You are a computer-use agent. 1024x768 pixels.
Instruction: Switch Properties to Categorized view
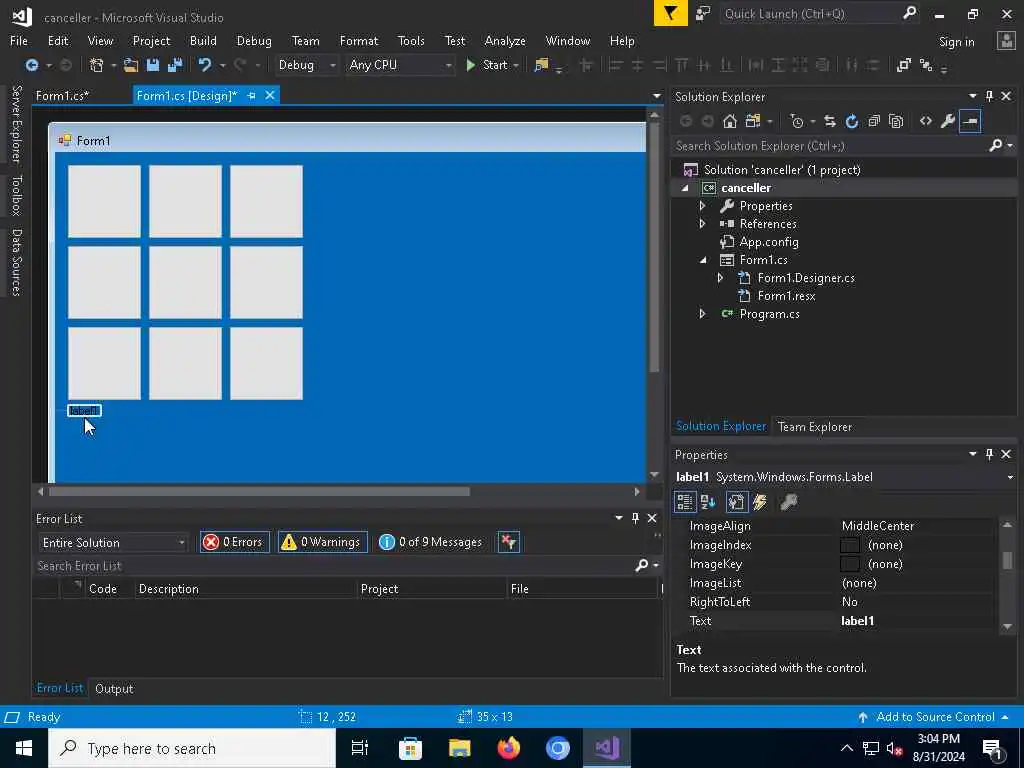pyautogui.click(x=685, y=502)
